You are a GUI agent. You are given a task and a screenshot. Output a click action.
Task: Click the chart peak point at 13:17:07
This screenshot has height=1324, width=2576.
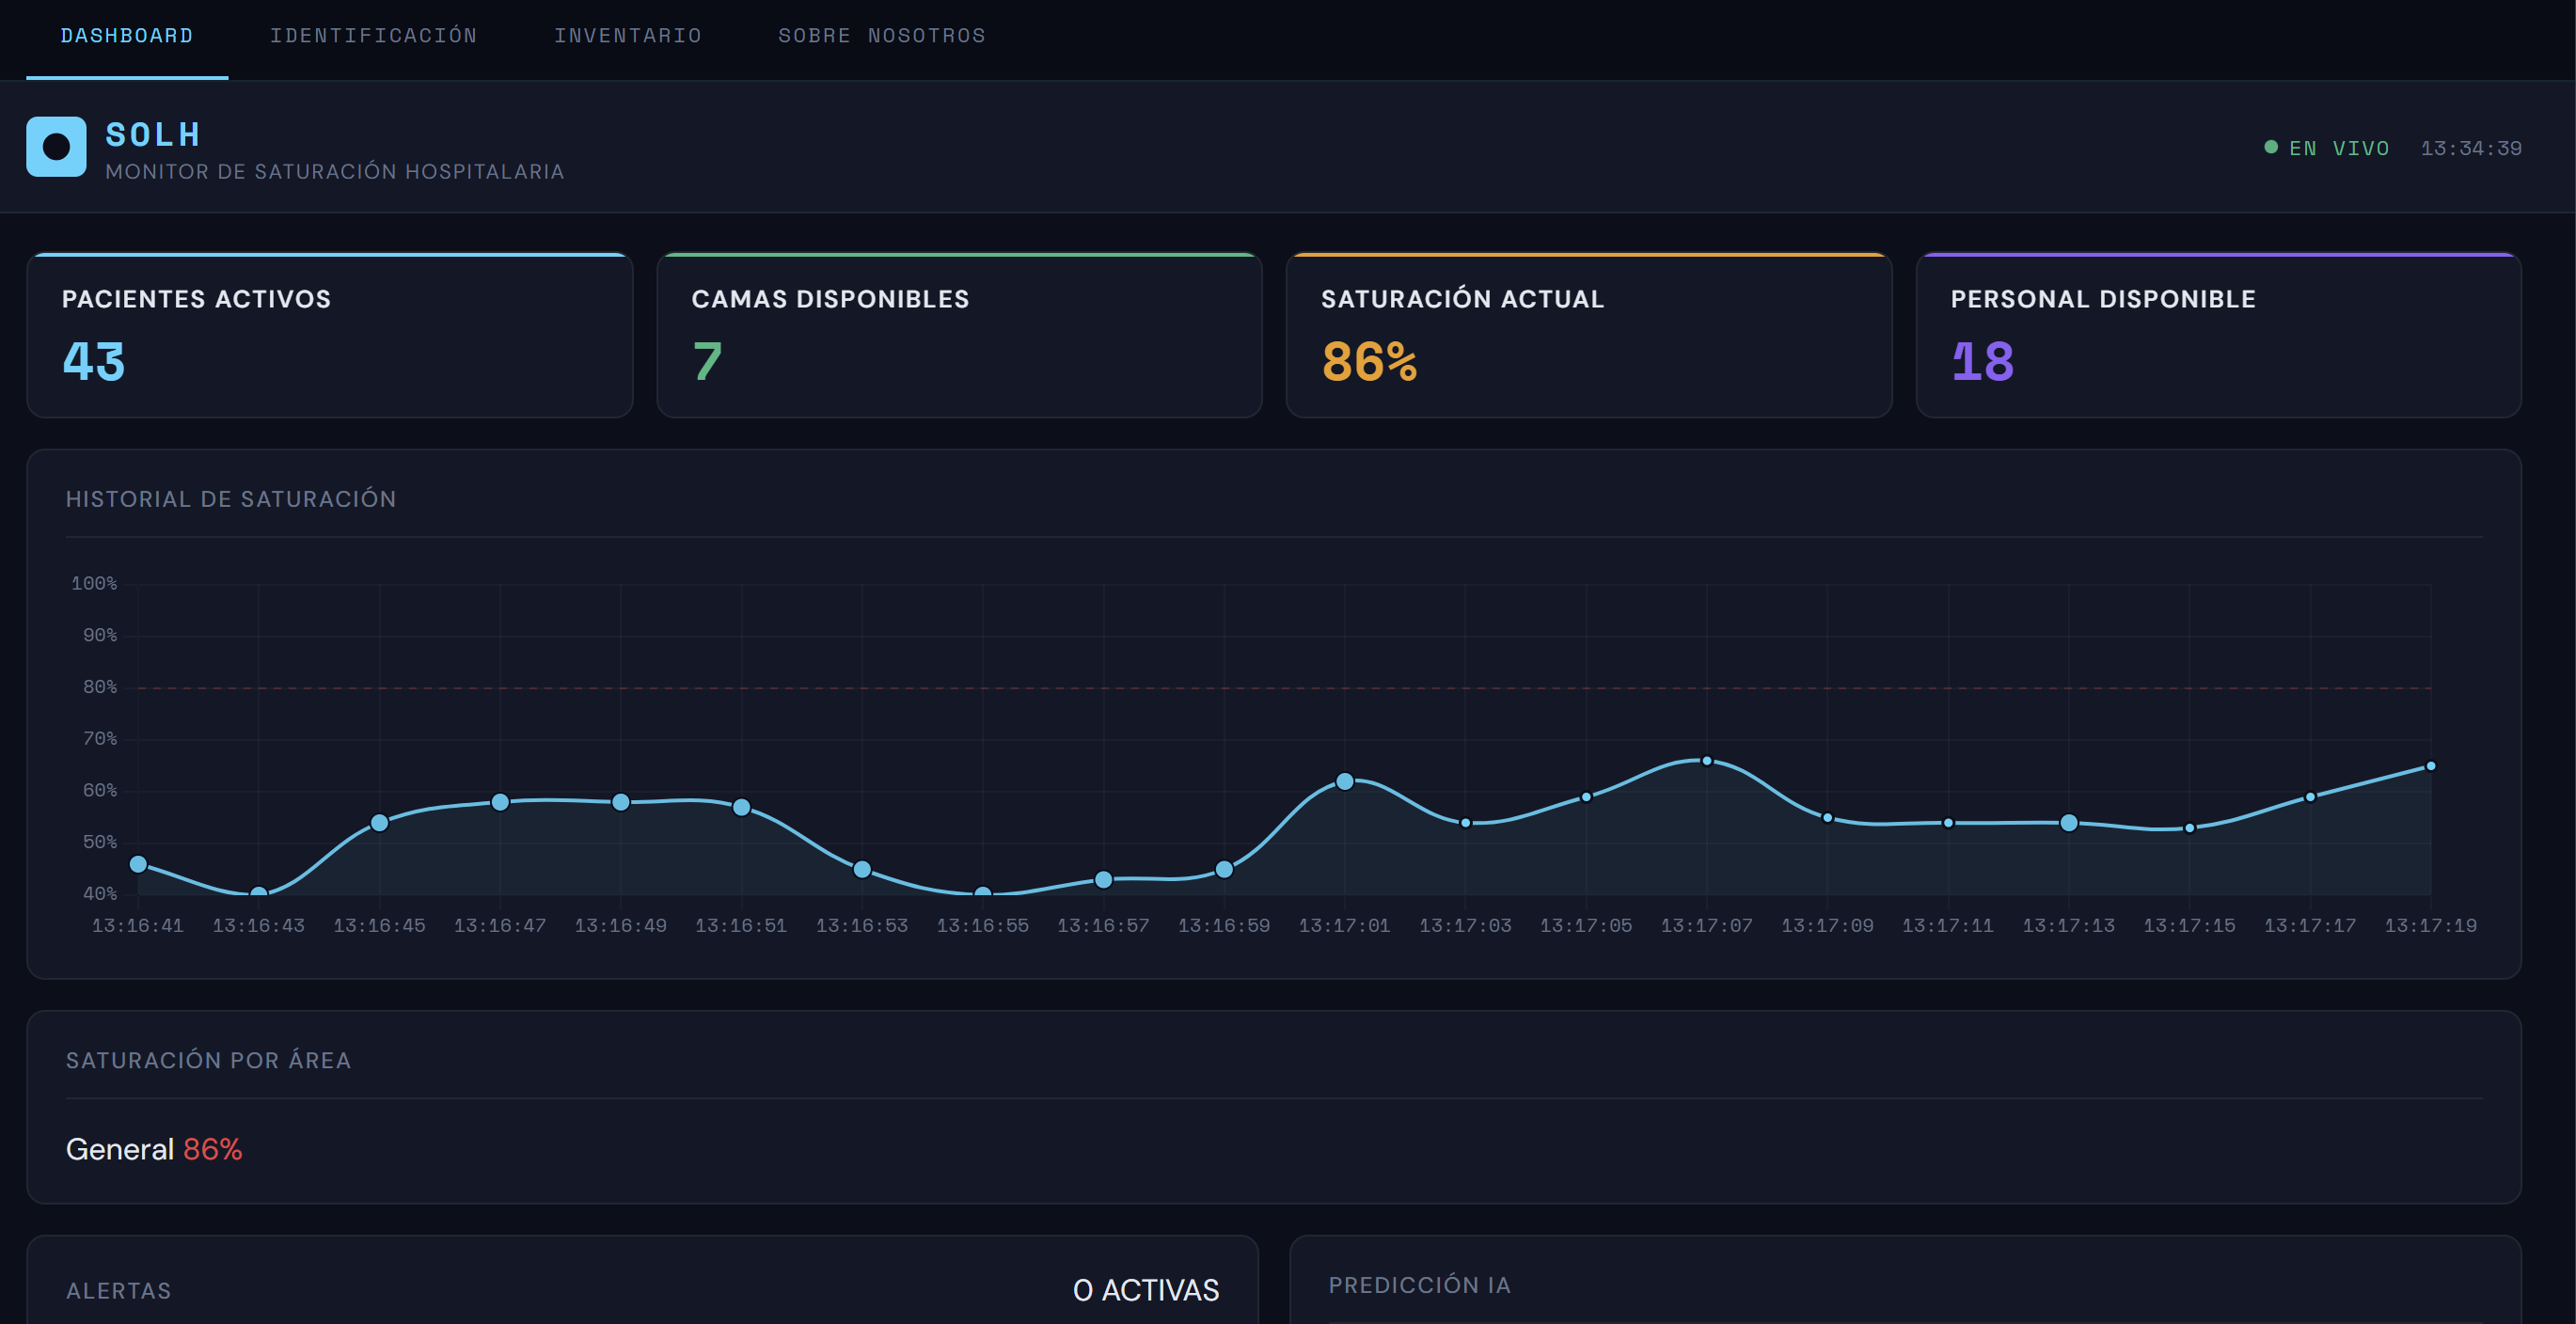pos(1707,761)
